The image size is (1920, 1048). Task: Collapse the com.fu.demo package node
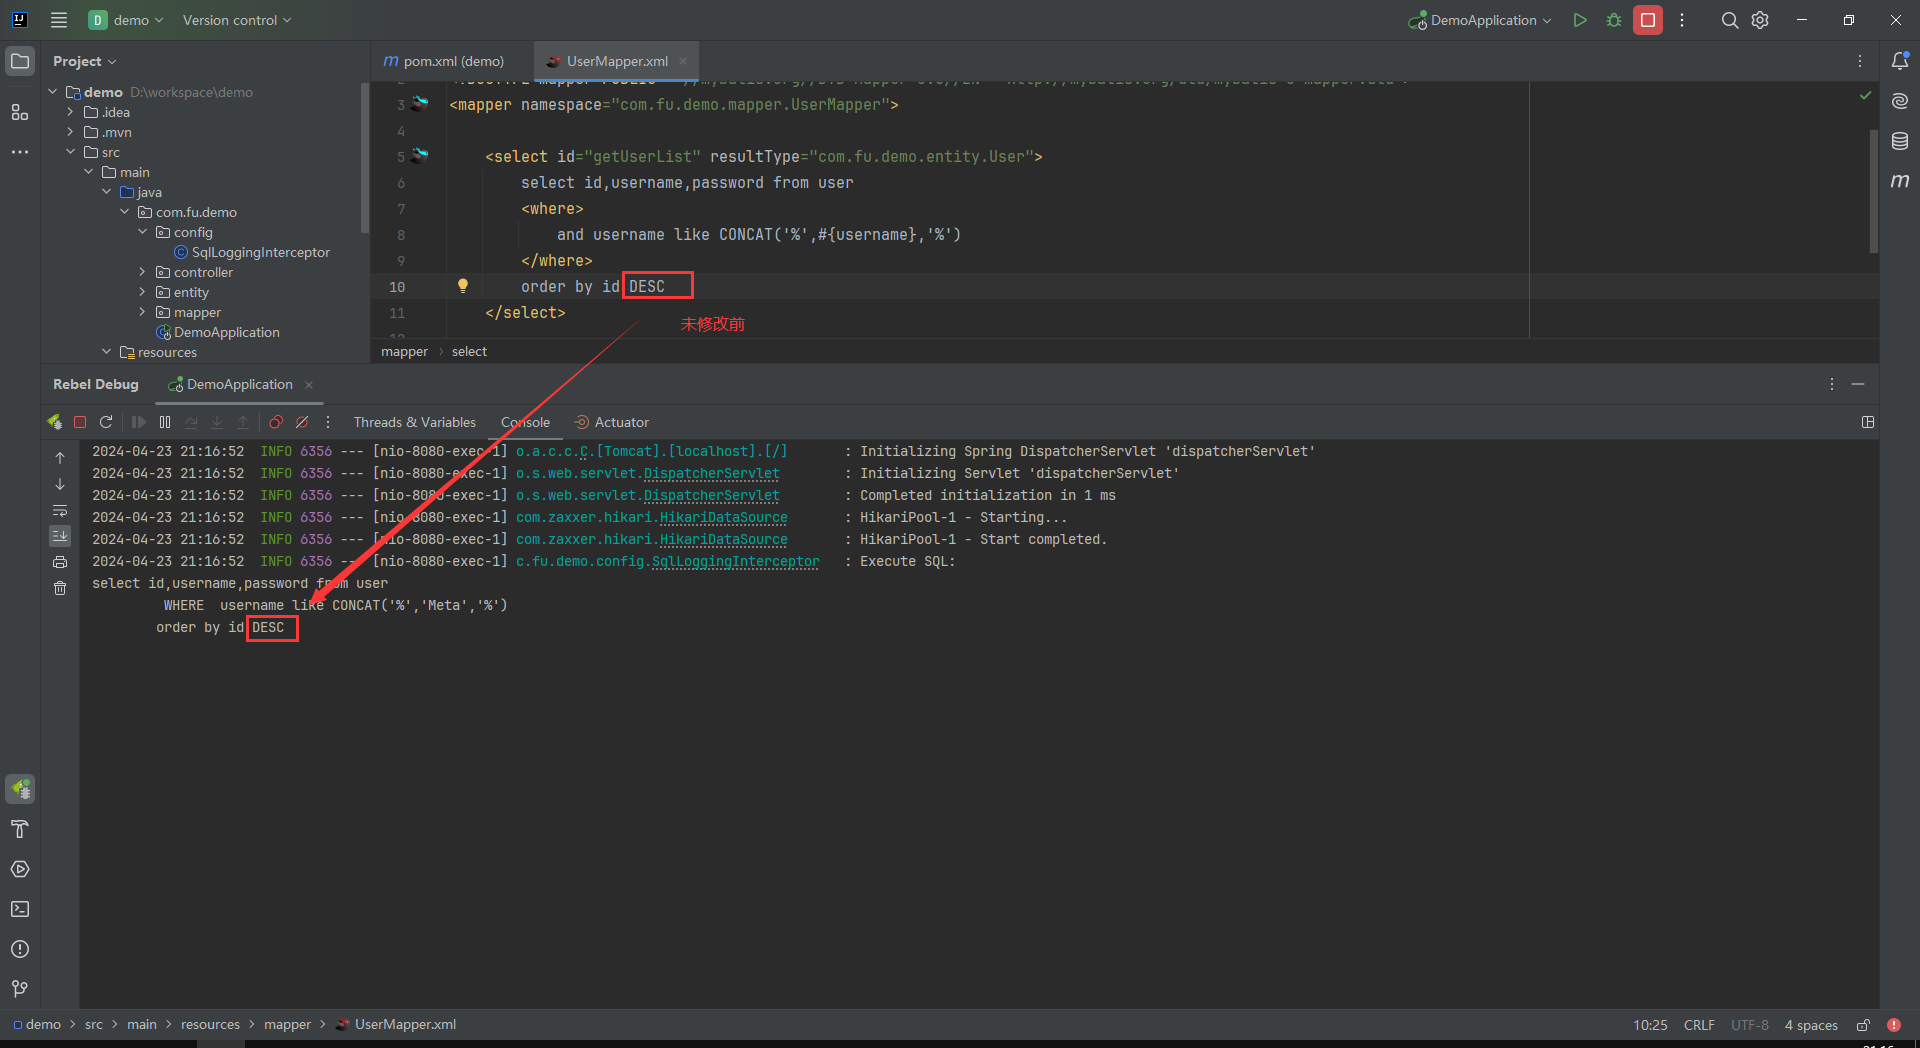122,211
